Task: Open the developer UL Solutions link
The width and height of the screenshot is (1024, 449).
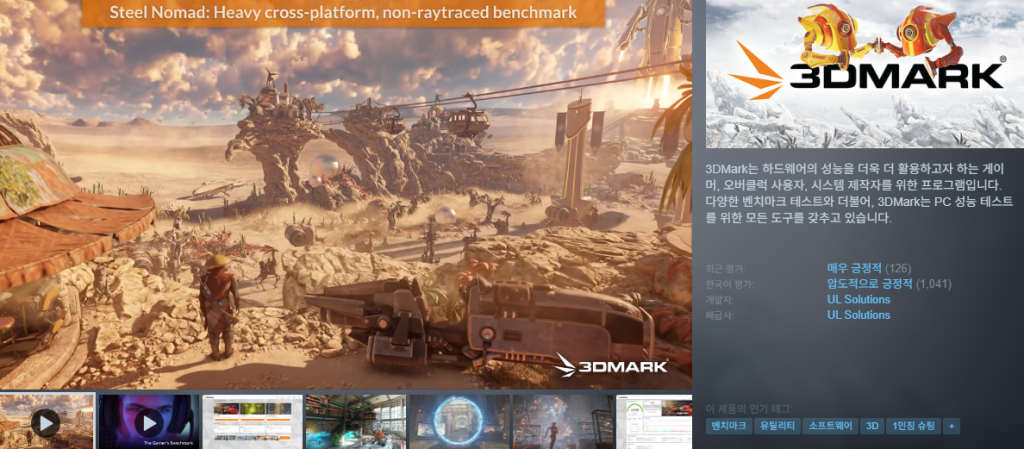Action: coord(858,299)
